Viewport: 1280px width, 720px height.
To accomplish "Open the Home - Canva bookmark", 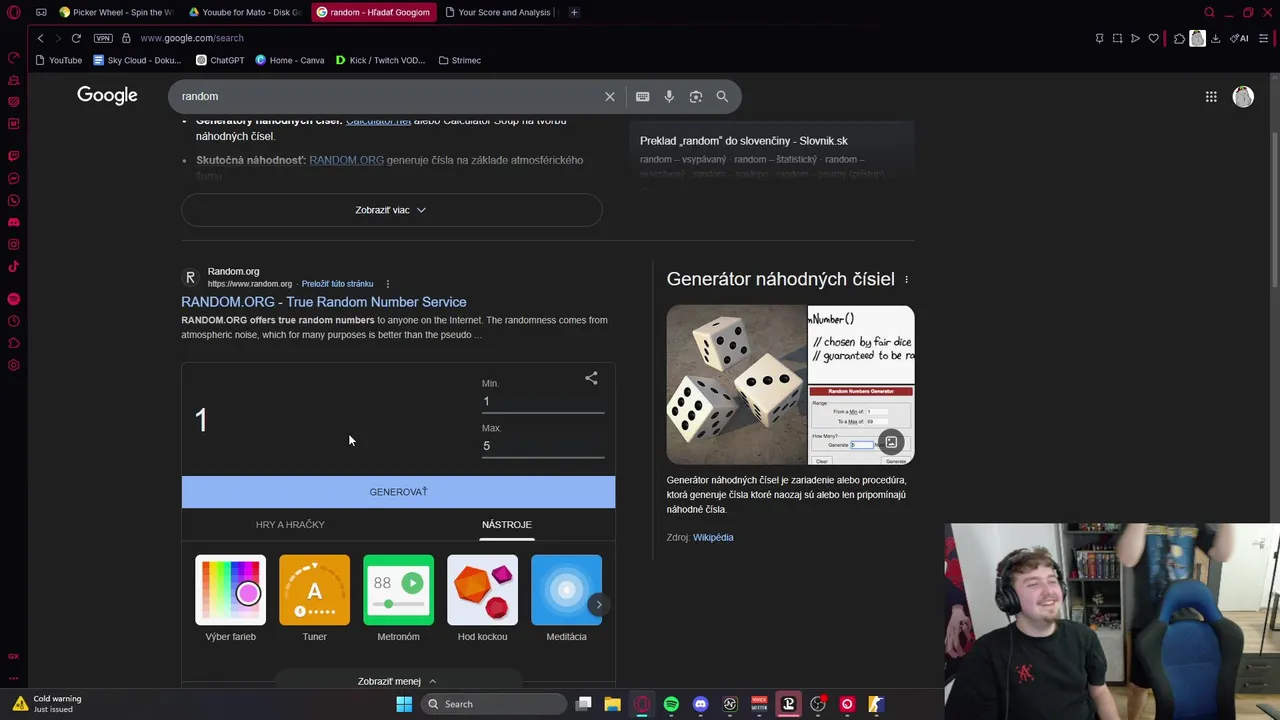I will 290,60.
